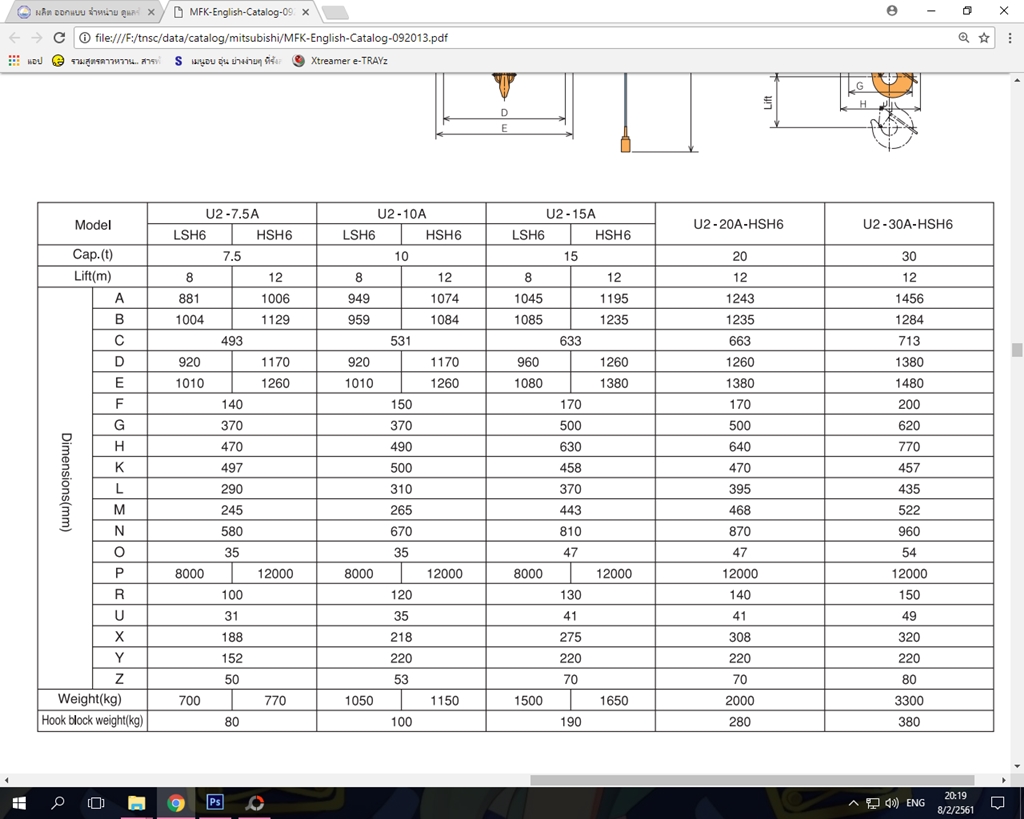Click the Lift(m) row label

click(93, 276)
